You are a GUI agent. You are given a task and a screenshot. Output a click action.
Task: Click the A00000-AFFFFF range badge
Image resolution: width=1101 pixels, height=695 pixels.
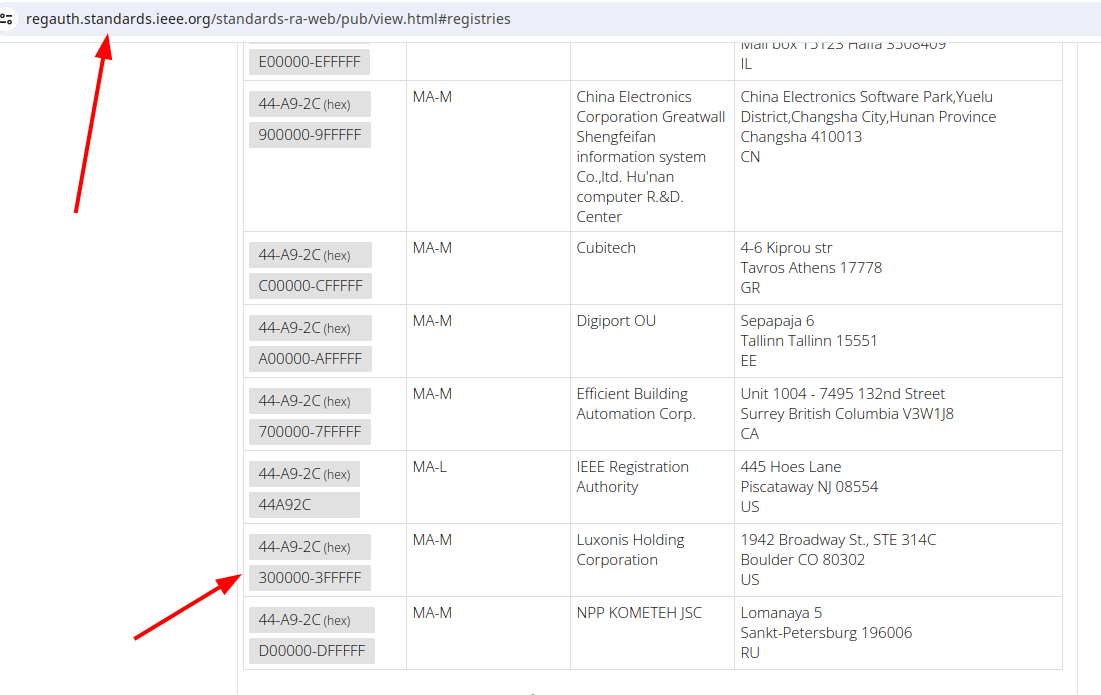[310, 359]
